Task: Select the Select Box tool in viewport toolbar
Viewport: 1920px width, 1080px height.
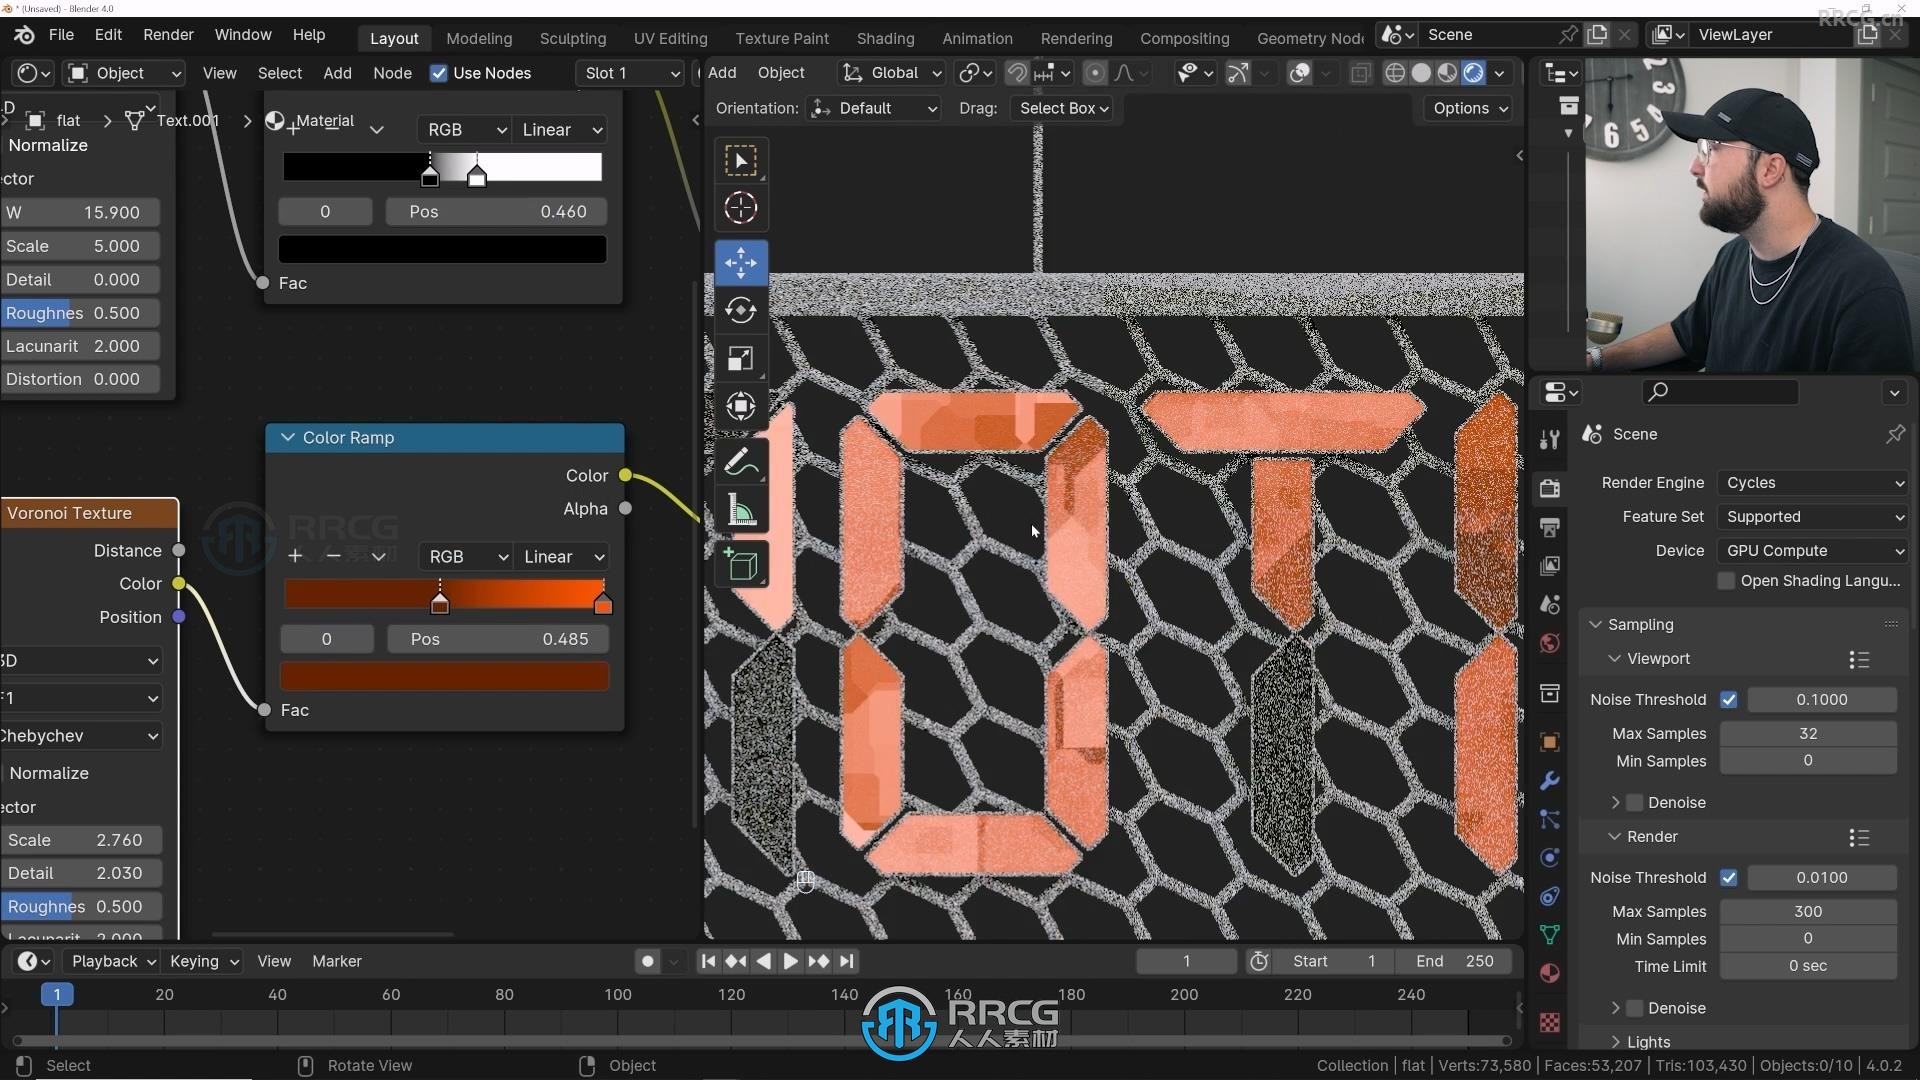Action: (x=741, y=161)
